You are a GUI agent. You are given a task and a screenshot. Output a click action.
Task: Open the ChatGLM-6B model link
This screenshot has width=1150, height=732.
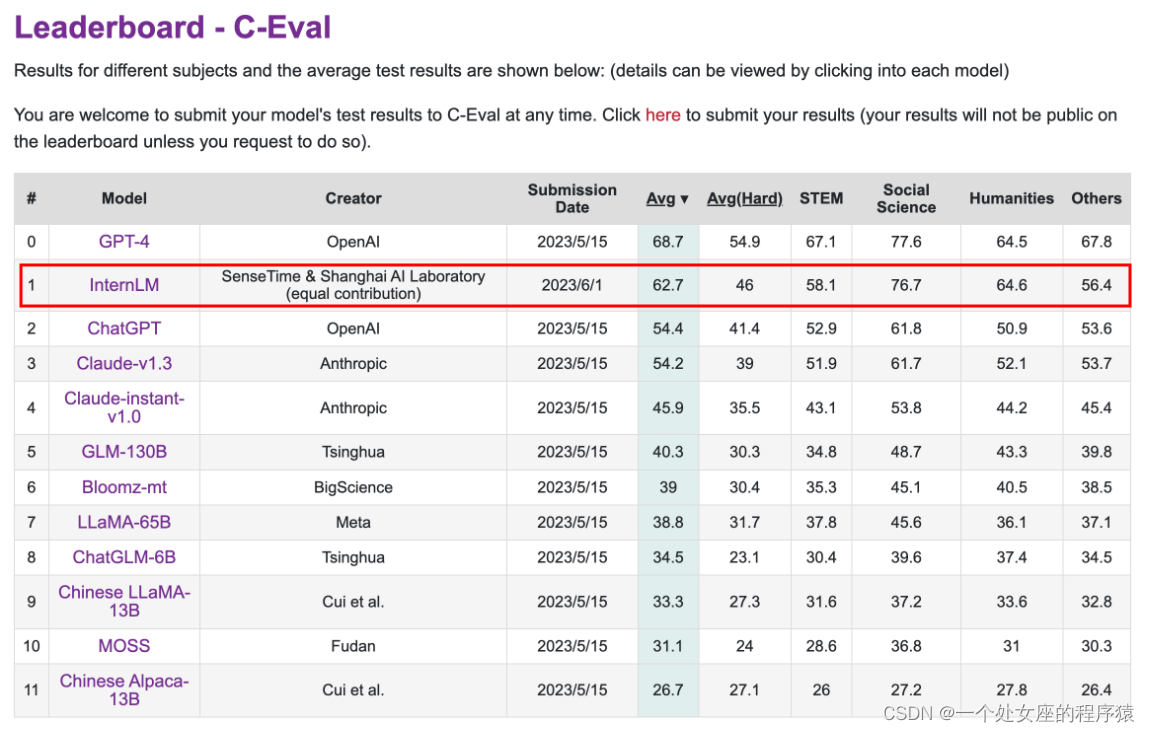click(124, 557)
